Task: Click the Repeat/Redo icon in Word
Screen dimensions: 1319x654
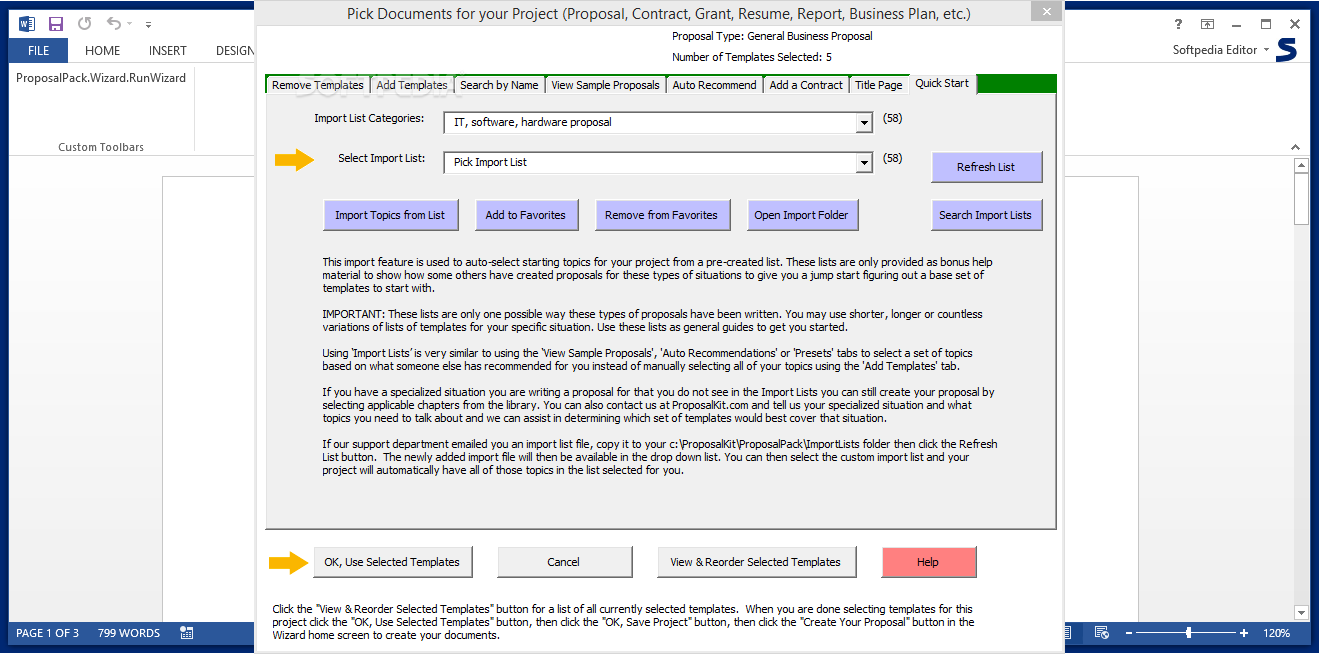Action: coord(84,24)
